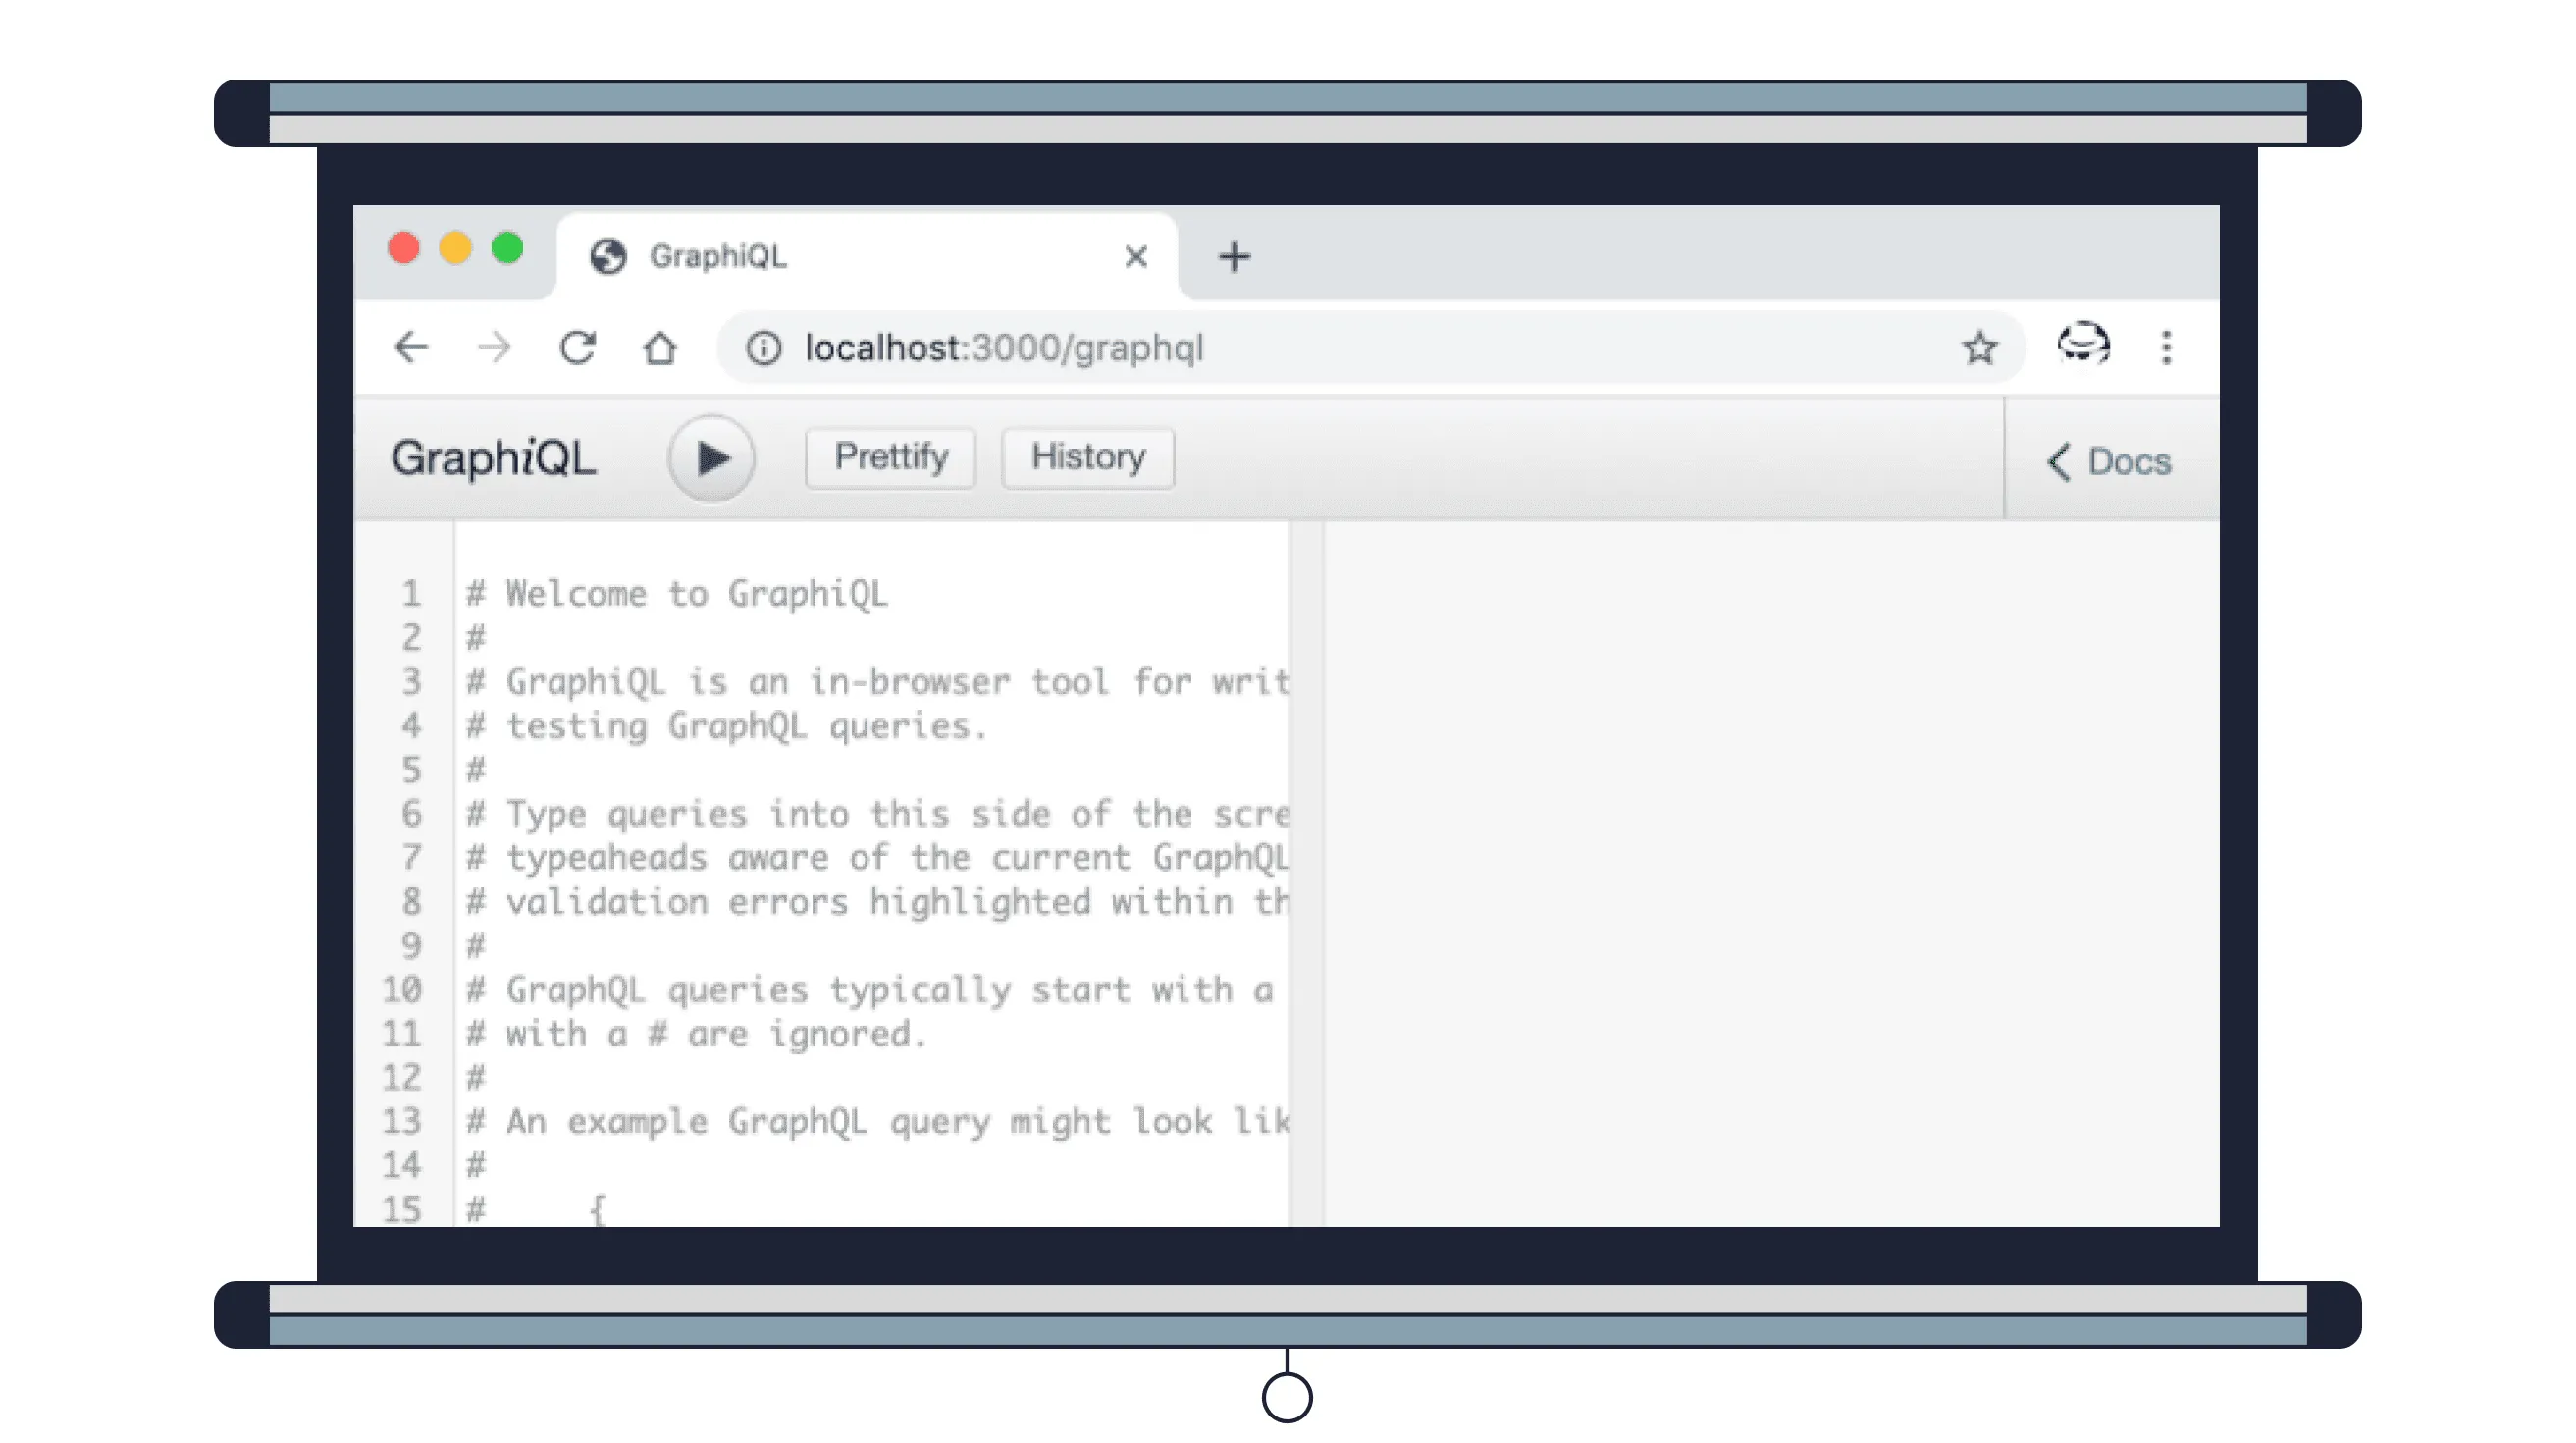Open the incognito profile icon
The image size is (2576, 1443).
click(2083, 345)
